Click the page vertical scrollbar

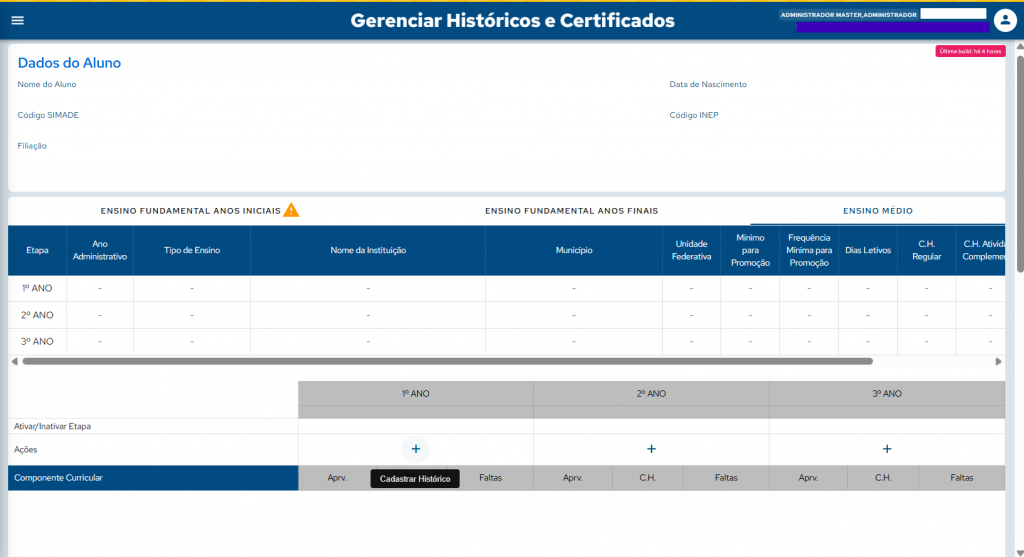click(x=1019, y=160)
